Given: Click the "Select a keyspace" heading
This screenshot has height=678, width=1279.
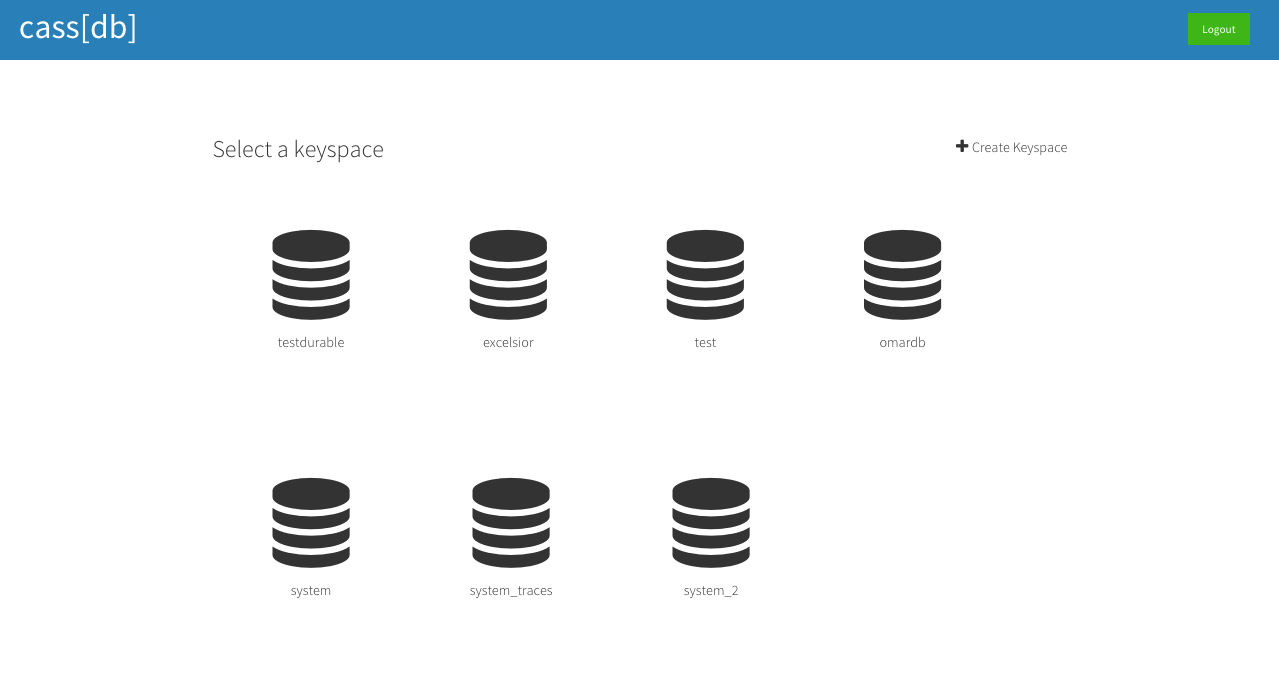Looking at the screenshot, I should [x=298, y=149].
